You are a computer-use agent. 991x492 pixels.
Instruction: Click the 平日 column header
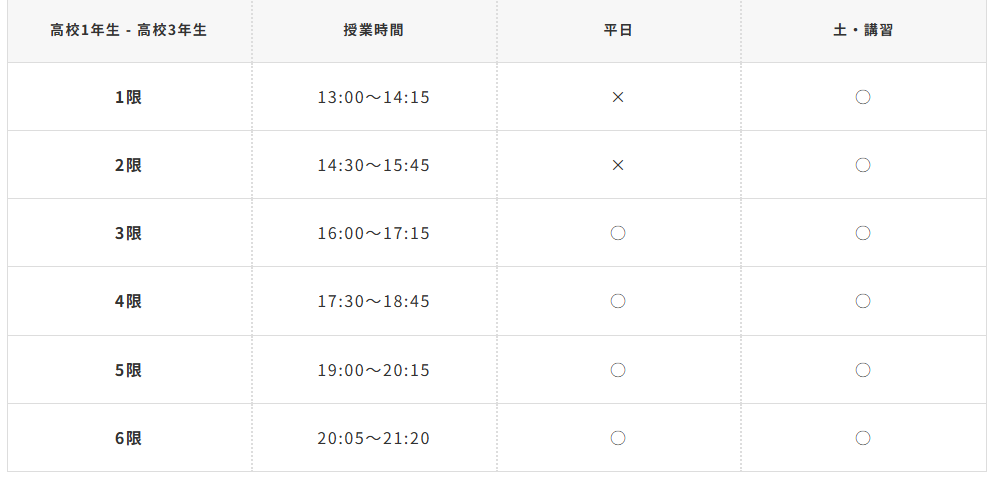618,30
